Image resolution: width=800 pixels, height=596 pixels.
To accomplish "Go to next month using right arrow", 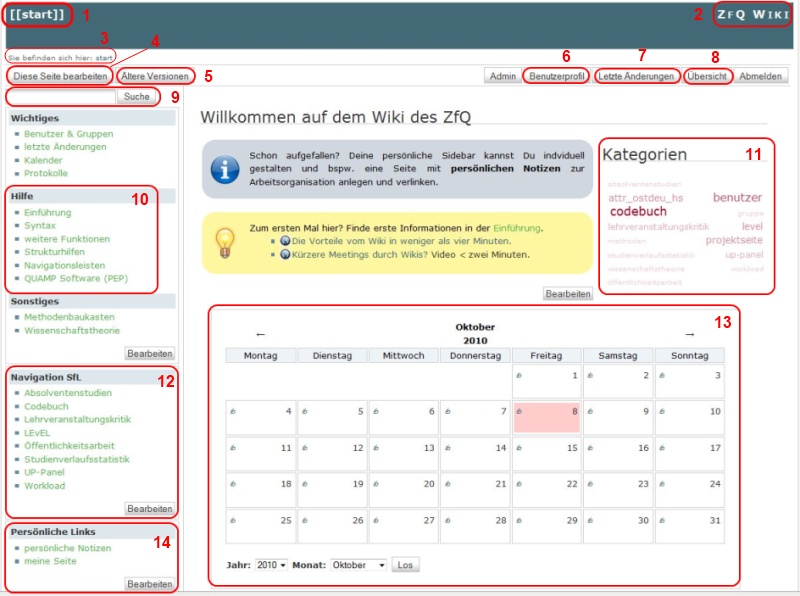I will (x=688, y=334).
